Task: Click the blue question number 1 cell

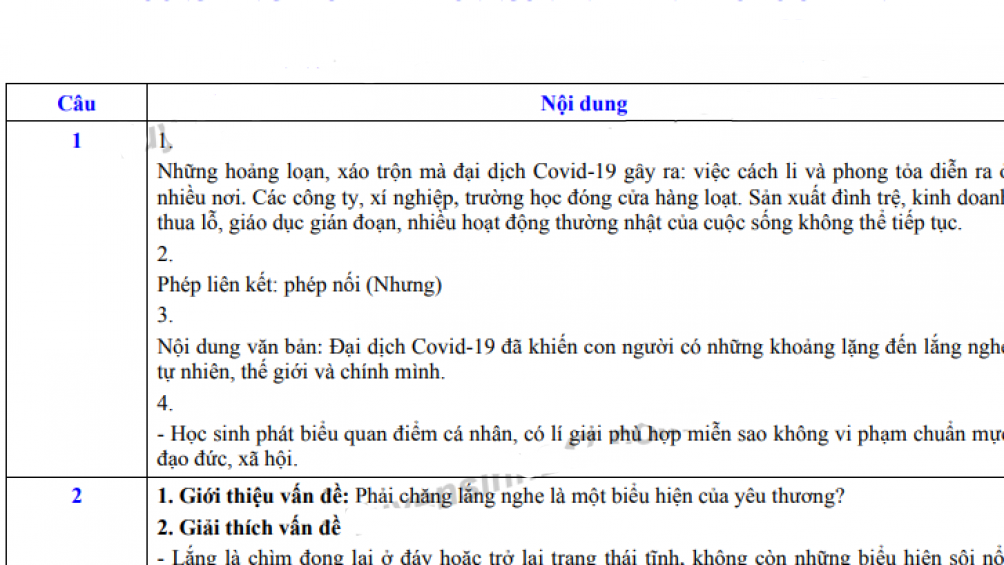Action: (x=76, y=140)
